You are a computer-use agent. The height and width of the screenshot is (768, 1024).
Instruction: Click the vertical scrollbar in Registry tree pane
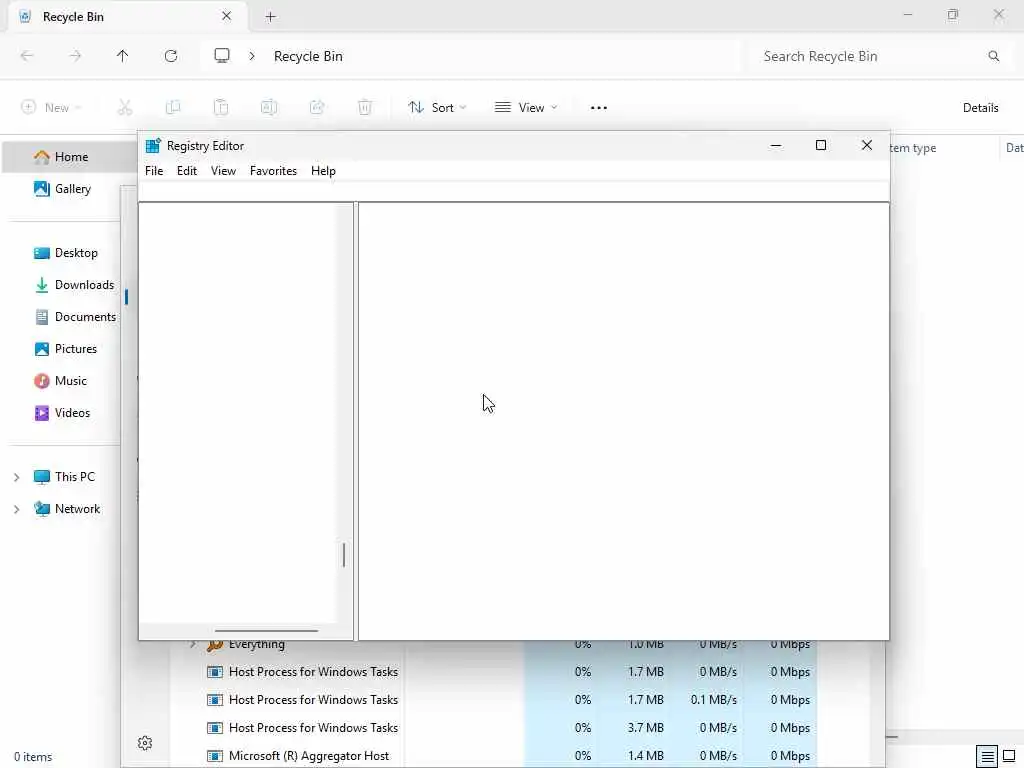tap(344, 554)
